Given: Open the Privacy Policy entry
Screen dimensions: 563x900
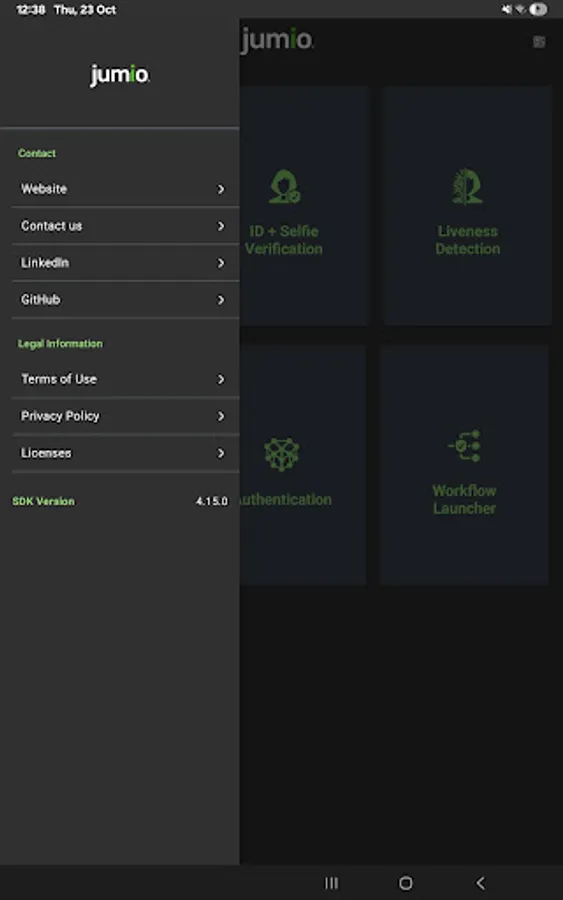Looking at the screenshot, I should (x=125, y=416).
